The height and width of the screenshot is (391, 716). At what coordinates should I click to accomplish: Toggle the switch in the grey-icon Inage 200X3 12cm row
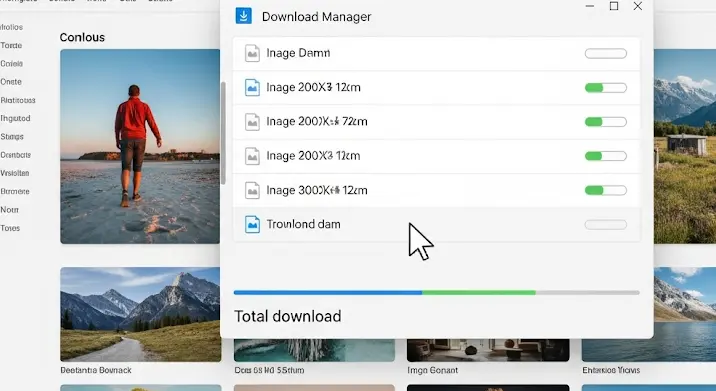(x=605, y=156)
